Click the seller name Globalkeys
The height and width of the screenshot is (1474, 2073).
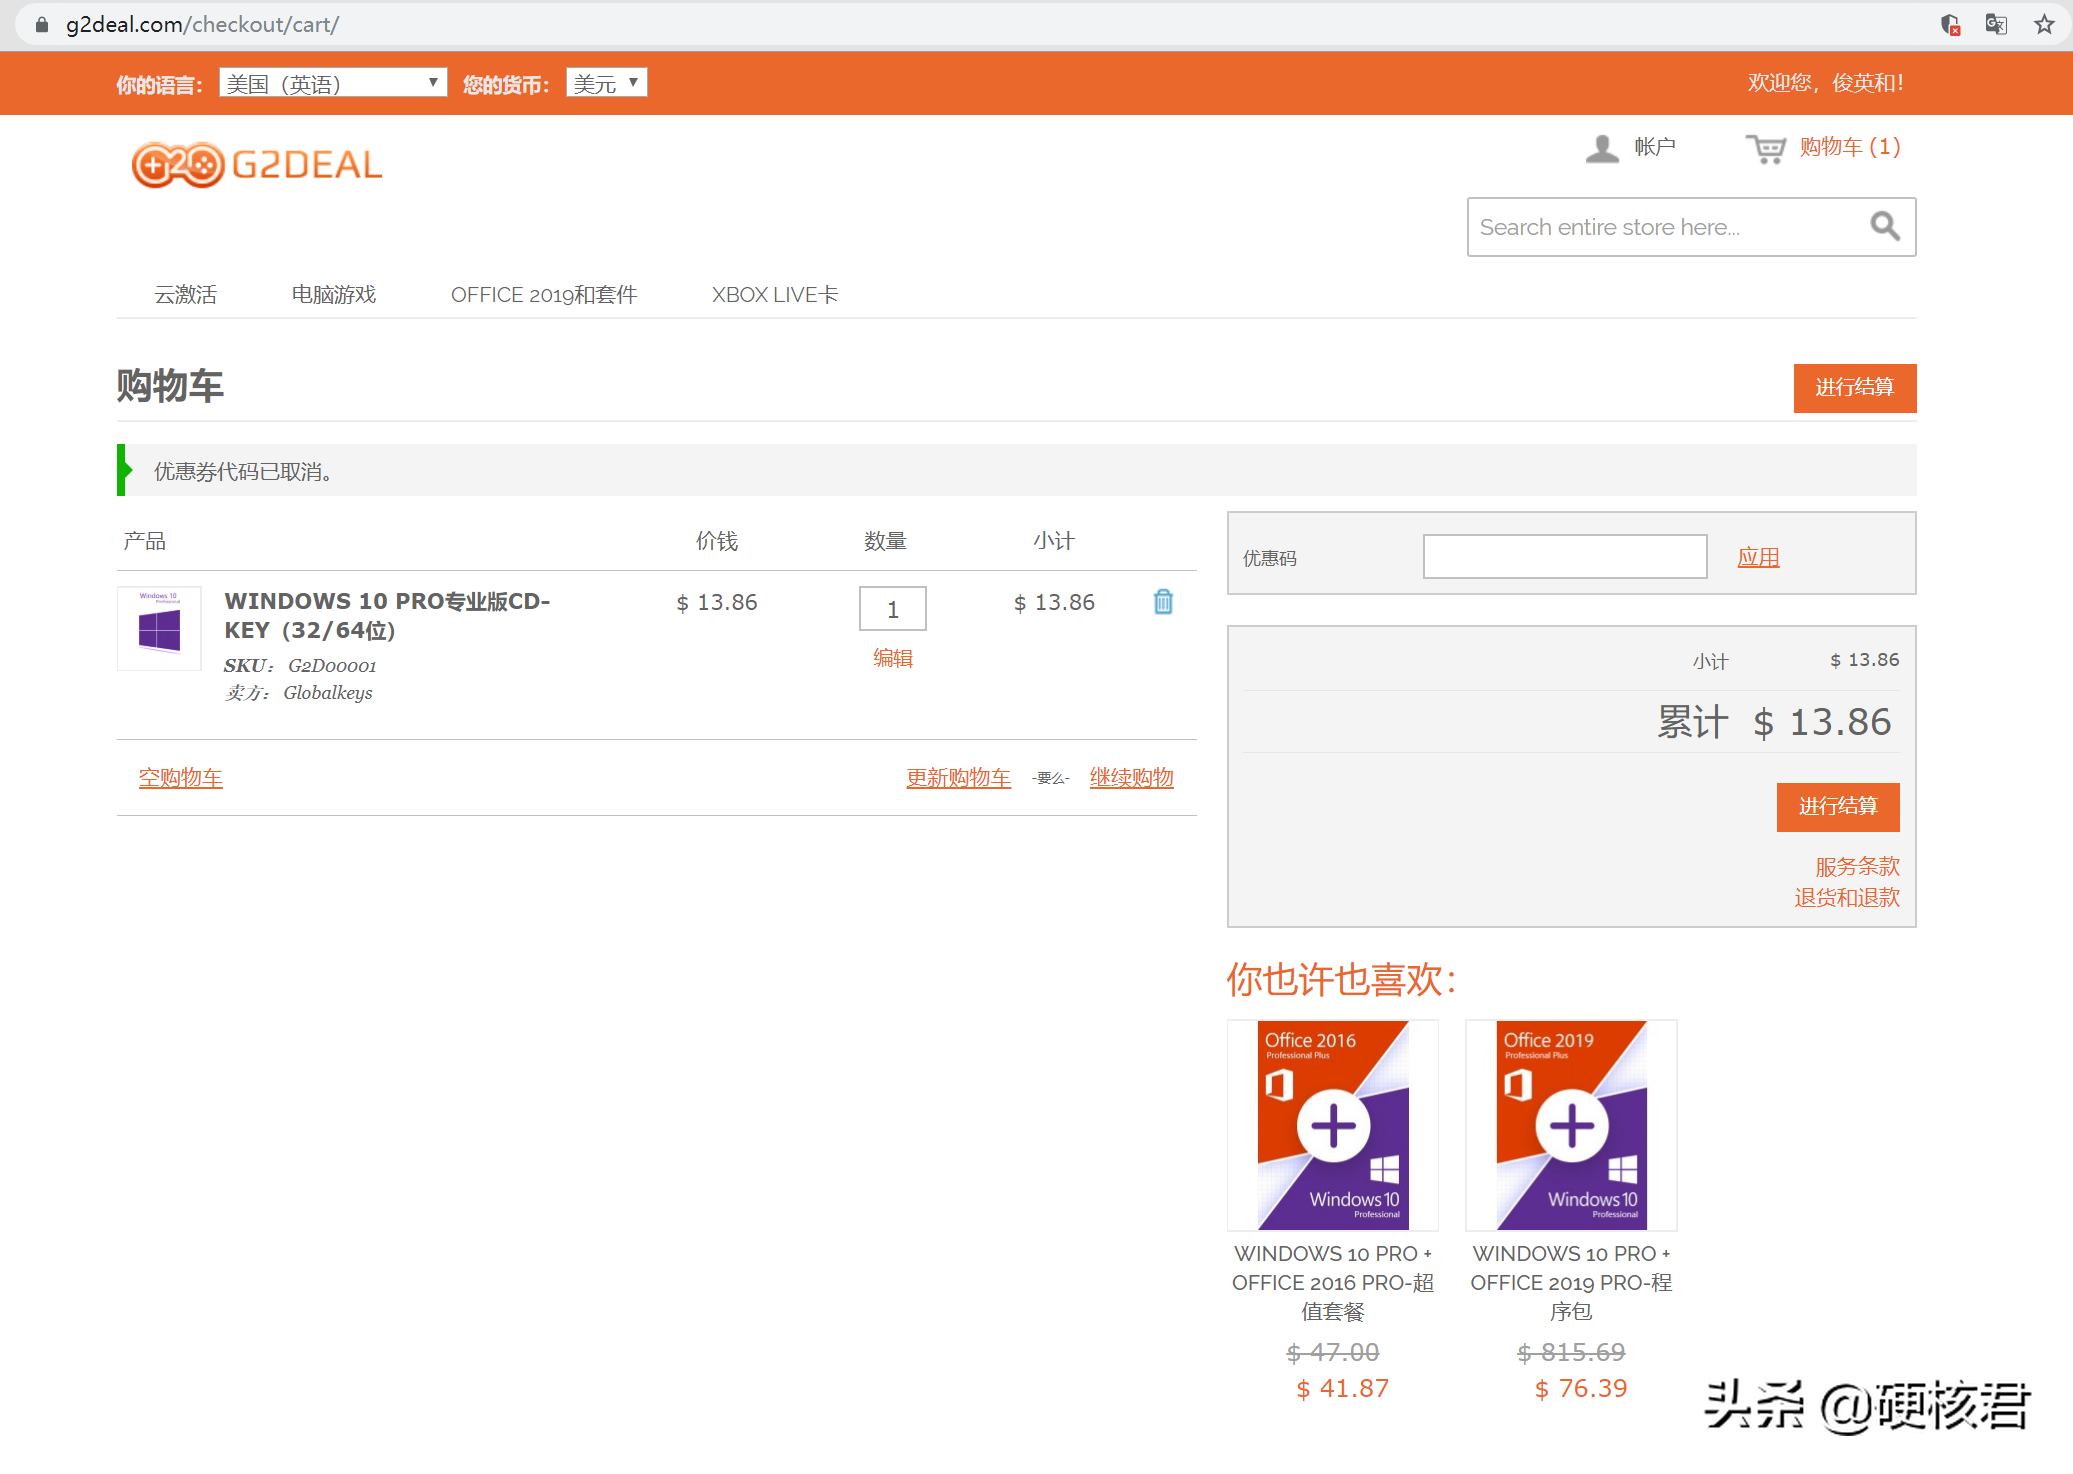(328, 693)
